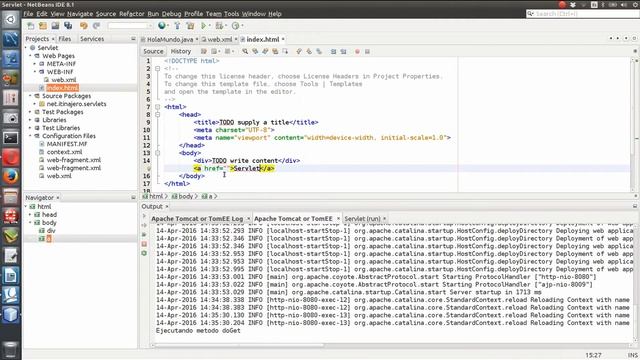This screenshot has height=360, width=640.
Task: Collapse the Web Pages folder
Action: pos(31,56)
